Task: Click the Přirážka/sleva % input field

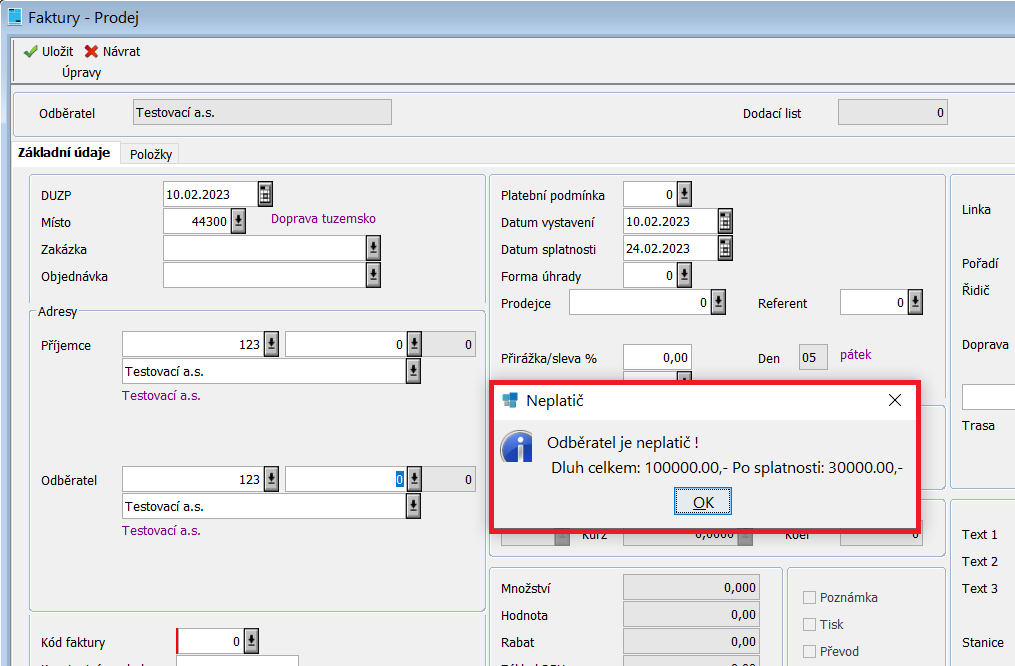Action: click(657, 357)
